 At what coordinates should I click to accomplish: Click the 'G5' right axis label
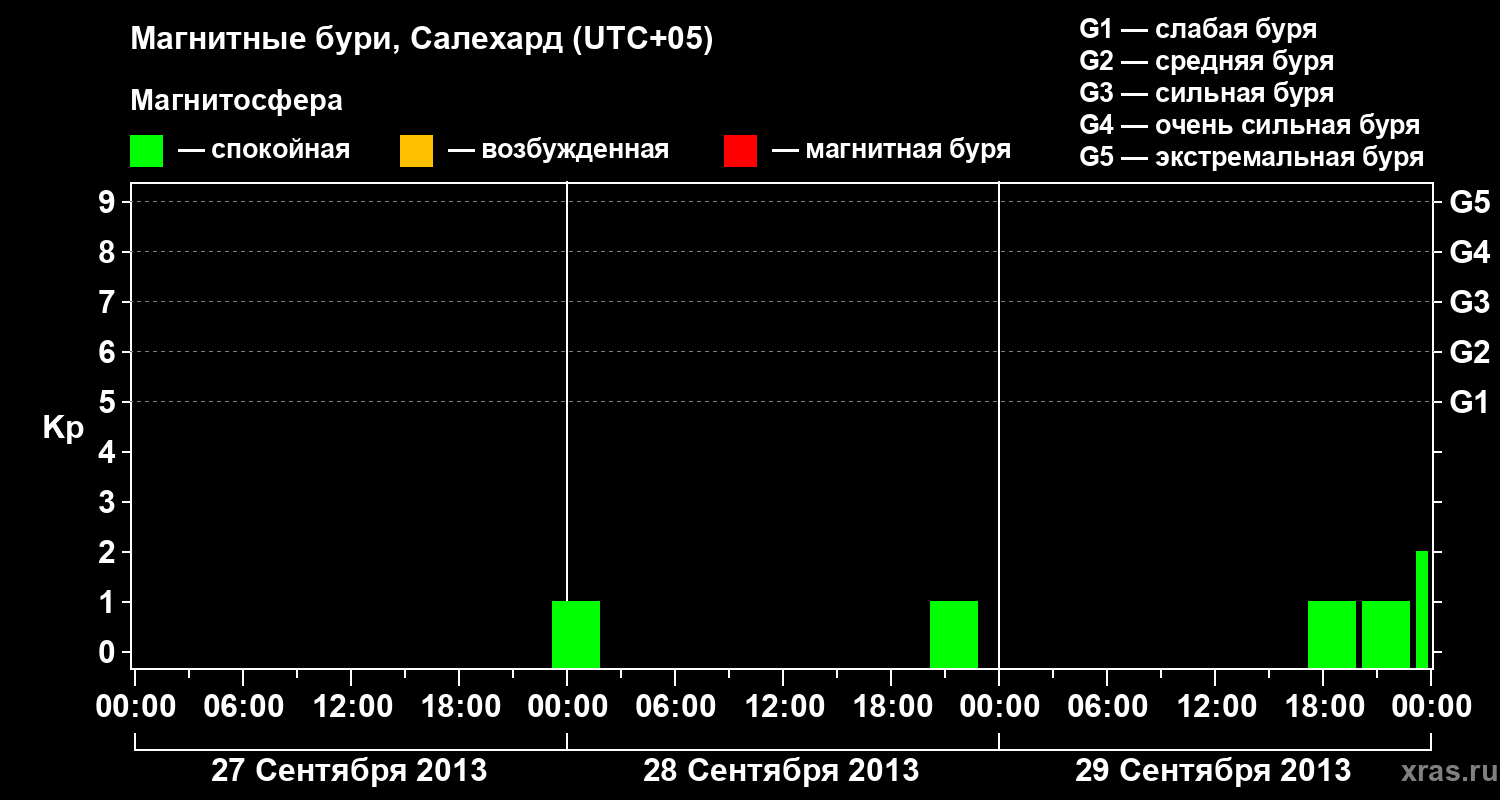[x=1470, y=202]
